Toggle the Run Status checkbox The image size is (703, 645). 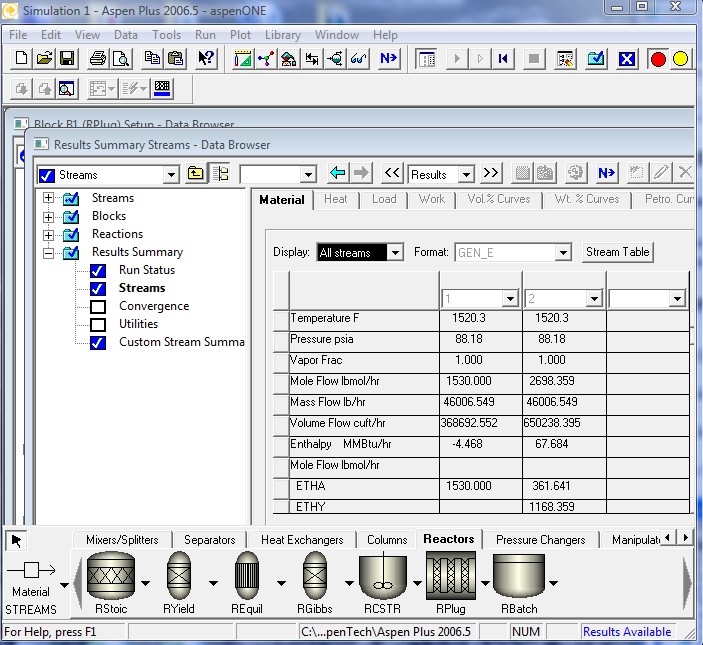[98, 270]
